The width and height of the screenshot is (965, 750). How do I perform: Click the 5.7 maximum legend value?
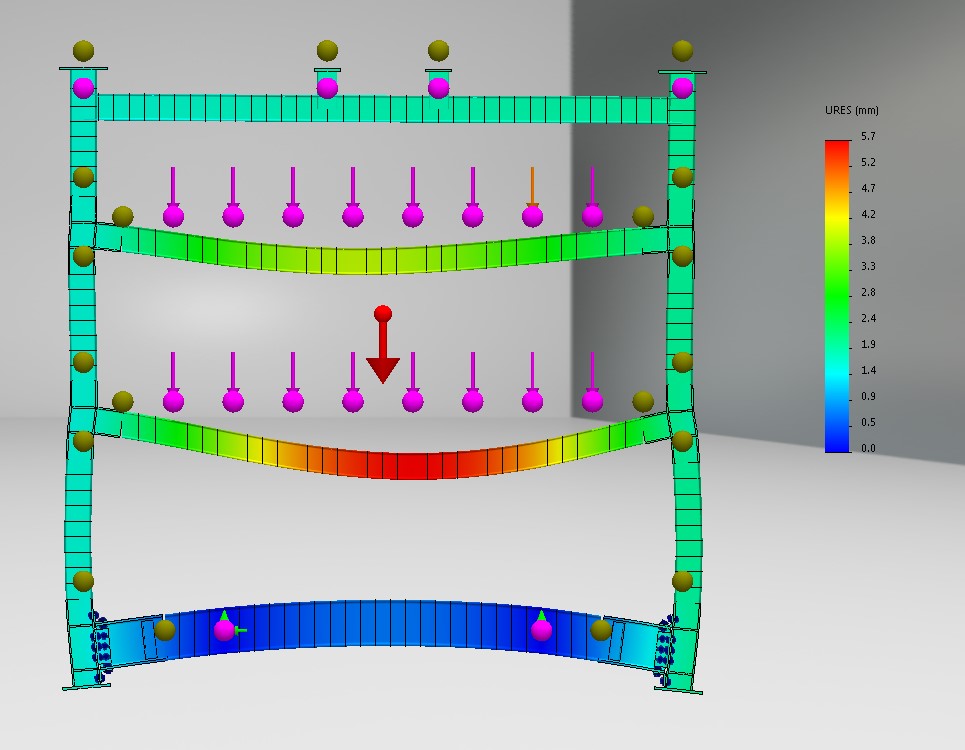click(867, 136)
